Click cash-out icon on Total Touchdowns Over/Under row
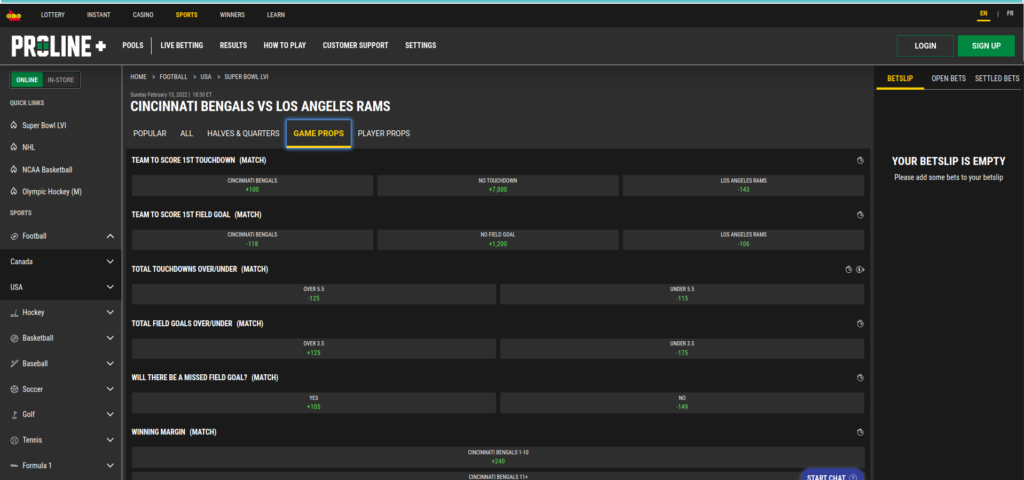This screenshot has width=1024, height=480. (x=860, y=269)
